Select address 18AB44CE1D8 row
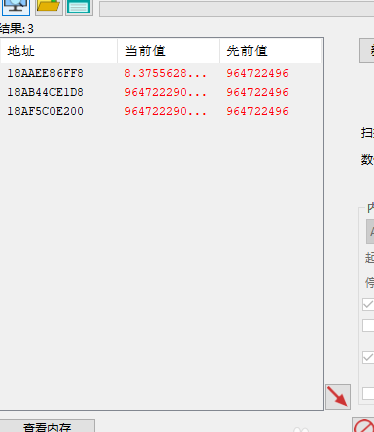374x432 pixels. (161, 92)
